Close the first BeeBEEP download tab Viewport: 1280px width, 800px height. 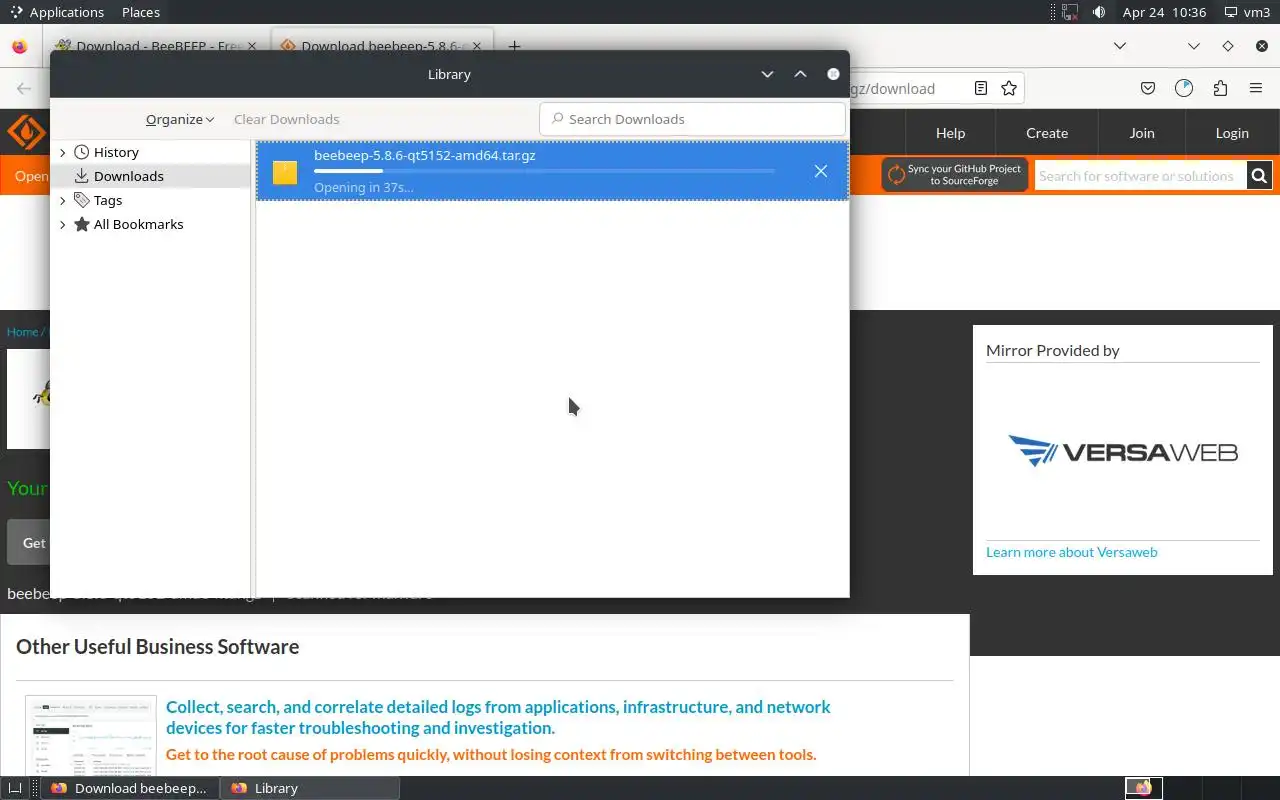251,46
